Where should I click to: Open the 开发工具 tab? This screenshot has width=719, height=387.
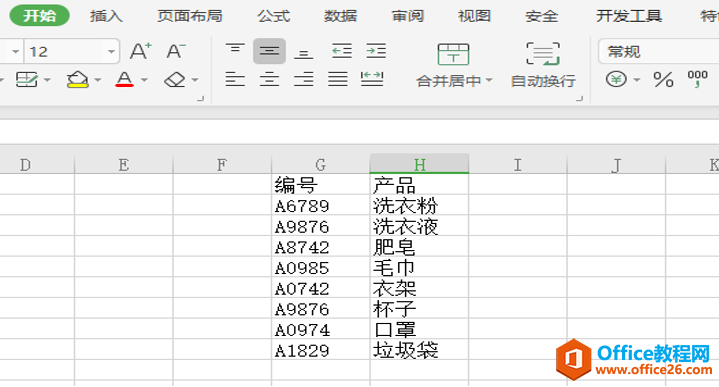[629, 16]
